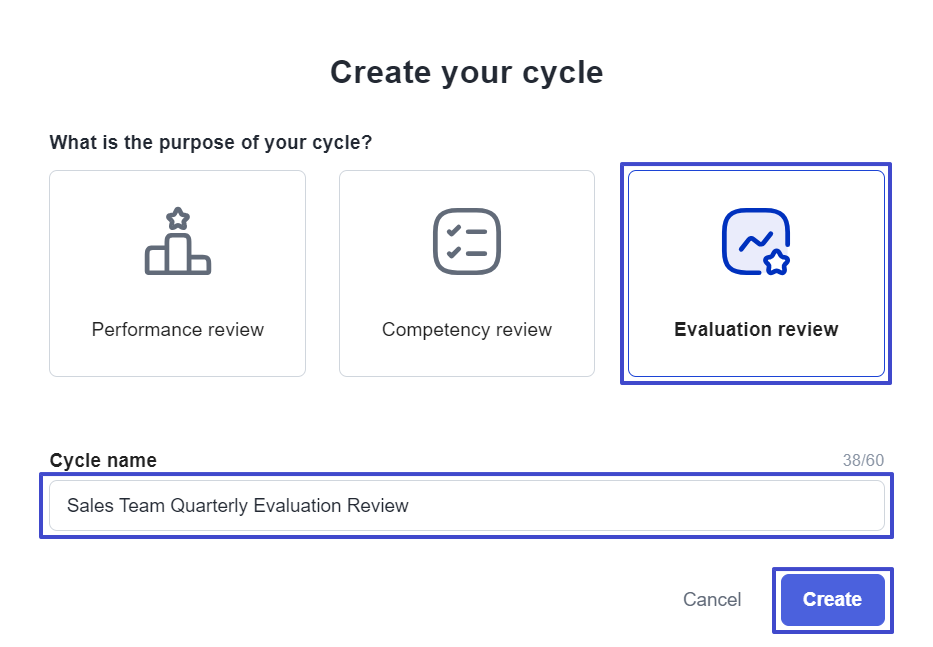This screenshot has height=647, width=933.
Task: Choose the Competency review card
Action: point(467,273)
